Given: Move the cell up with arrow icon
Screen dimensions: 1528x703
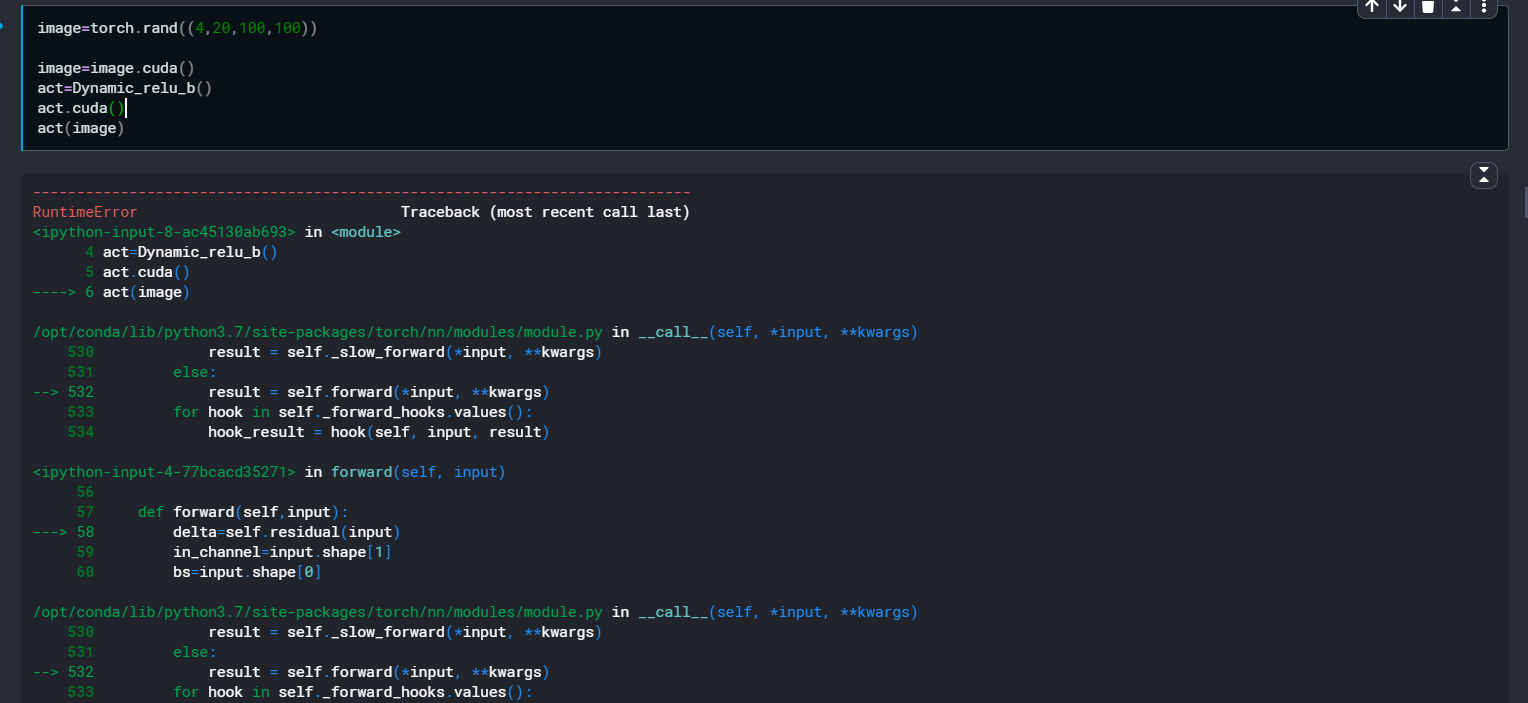Looking at the screenshot, I should coord(1372,7).
